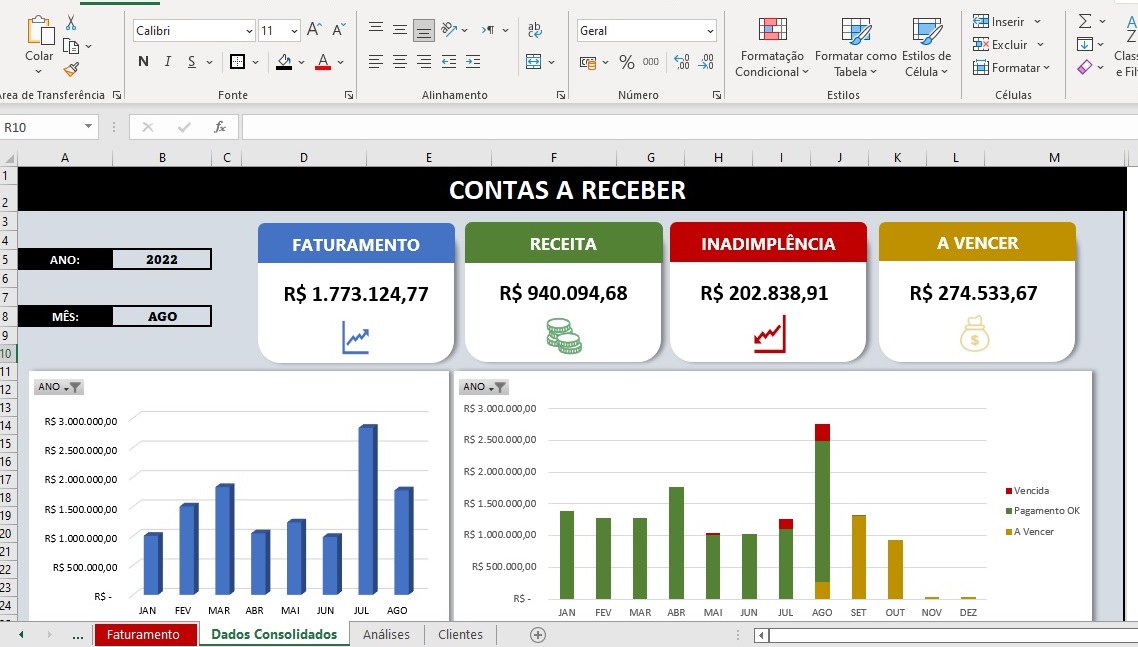This screenshot has height=647, width=1138.
Task: Select the Format Painter brush
Action: pos(71,69)
